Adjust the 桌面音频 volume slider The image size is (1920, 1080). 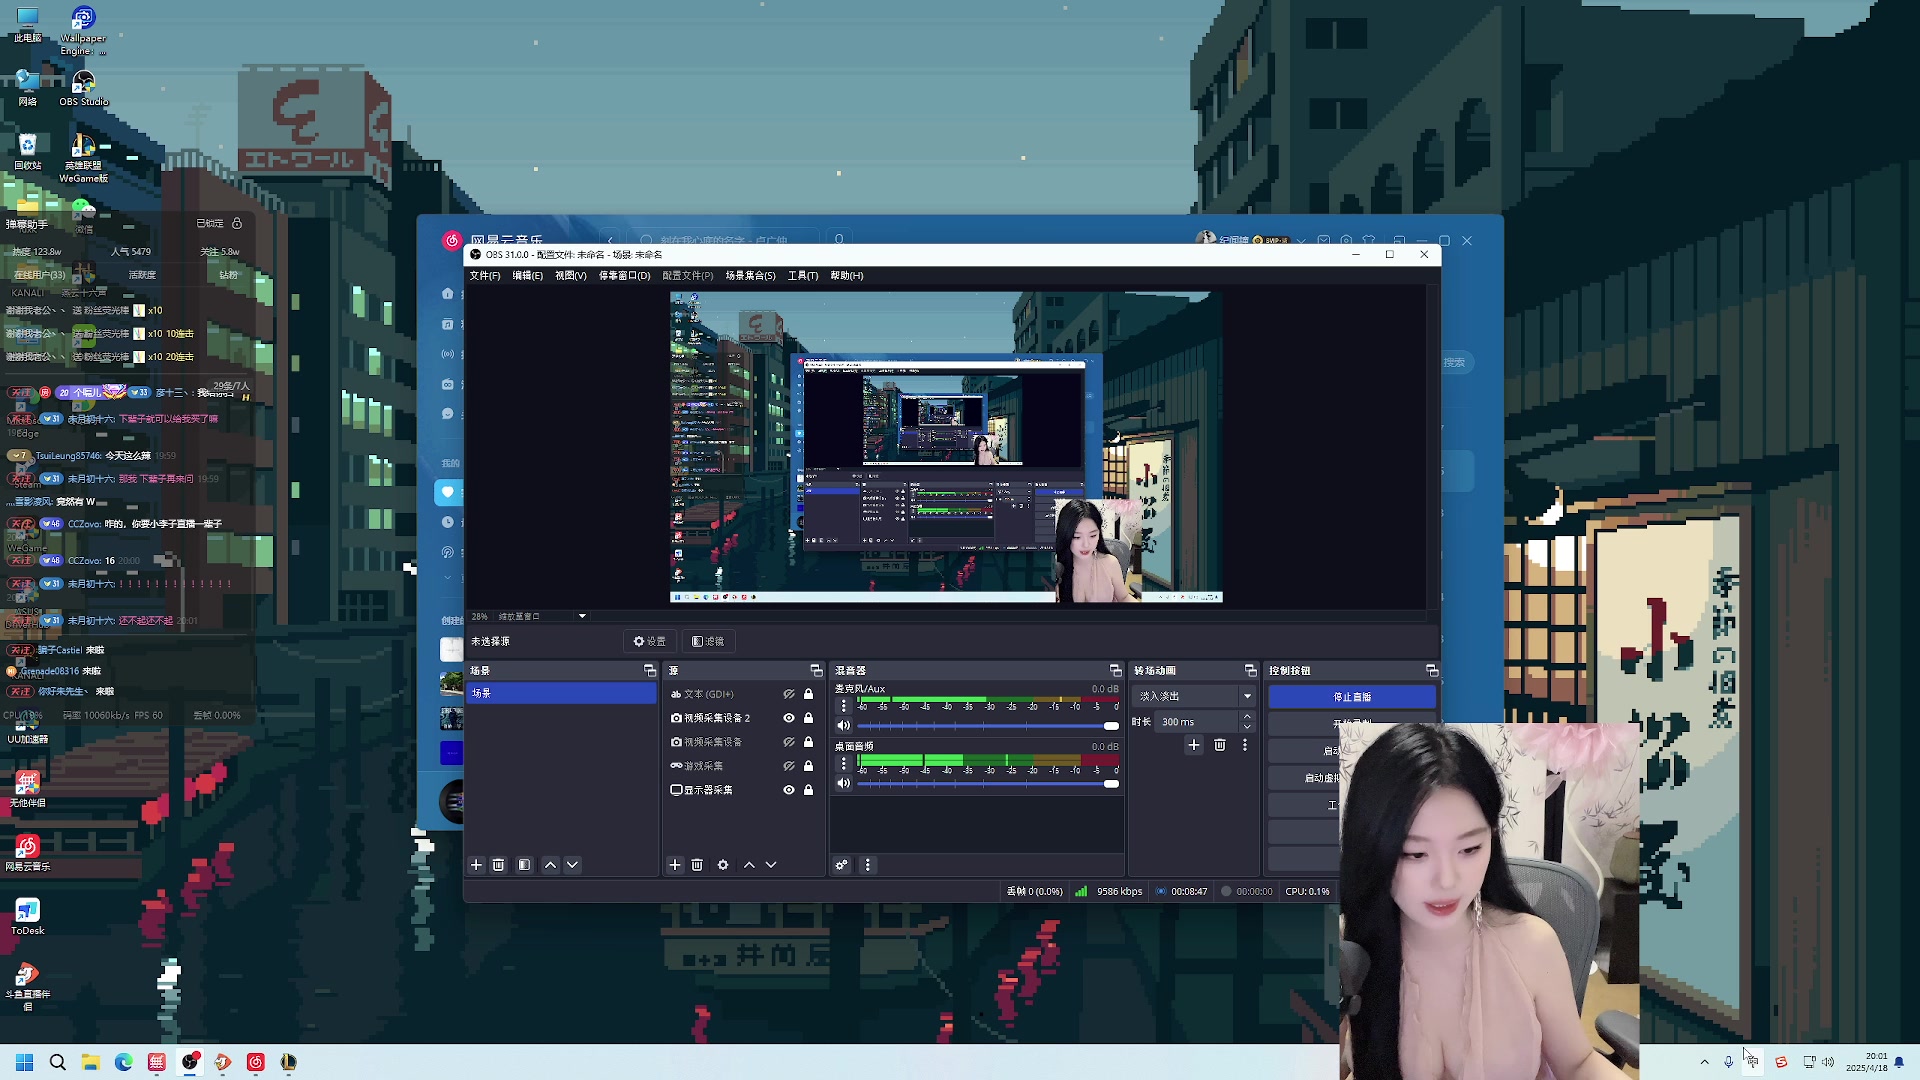coord(989,784)
